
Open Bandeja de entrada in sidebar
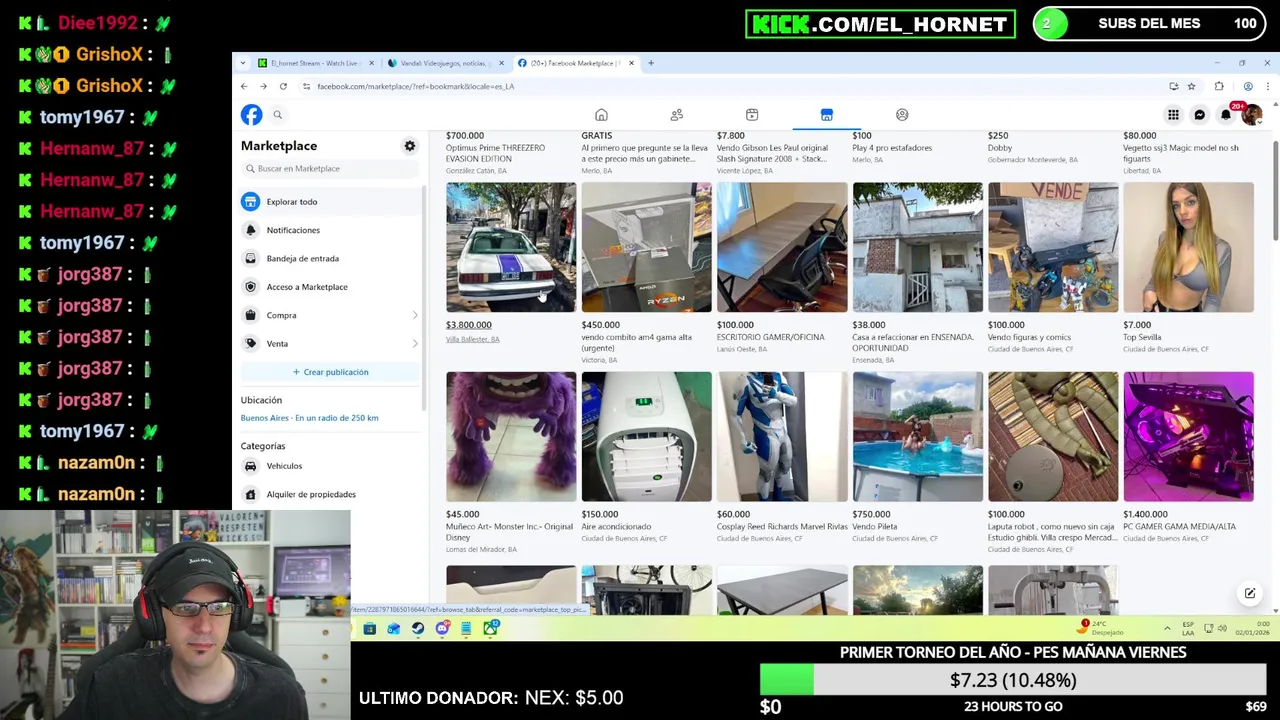[331, 258]
